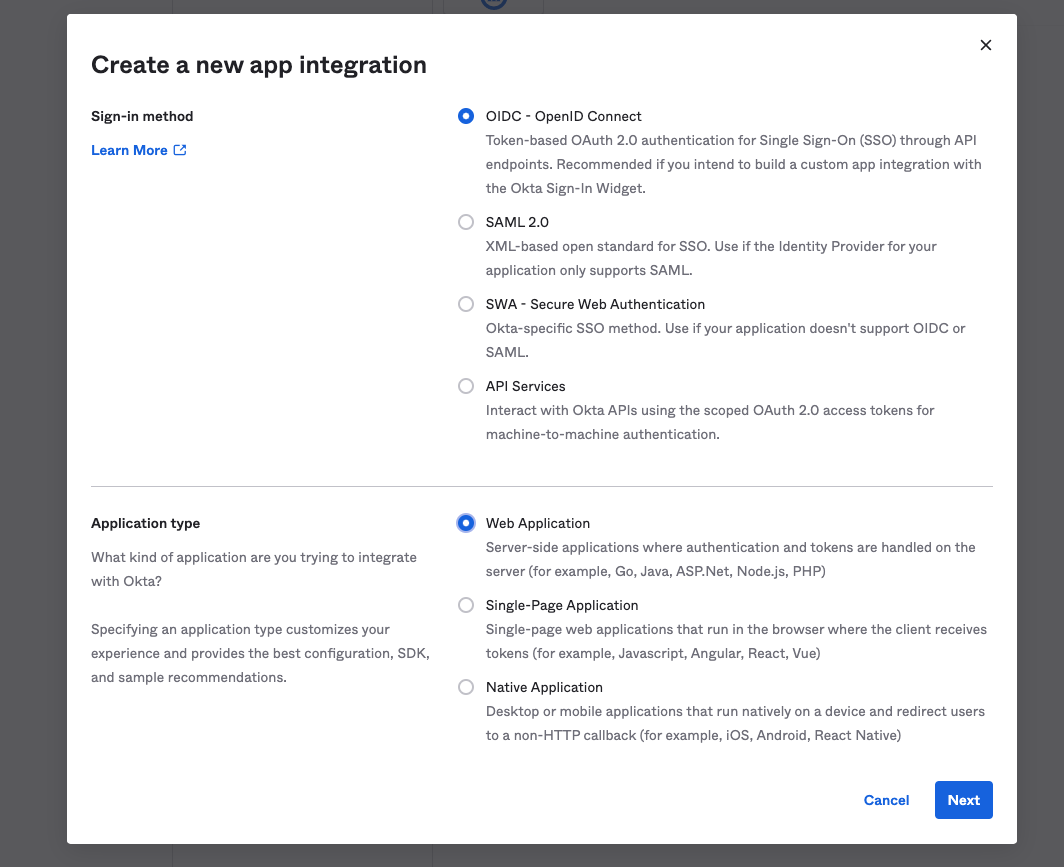Pick the API Services radio button
This screenshot has height=867, width=1064.
(x=466, y=386)
